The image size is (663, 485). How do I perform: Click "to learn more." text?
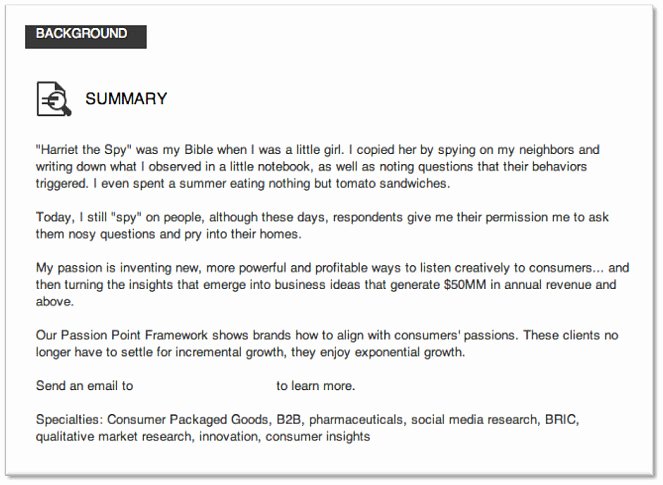316,386
